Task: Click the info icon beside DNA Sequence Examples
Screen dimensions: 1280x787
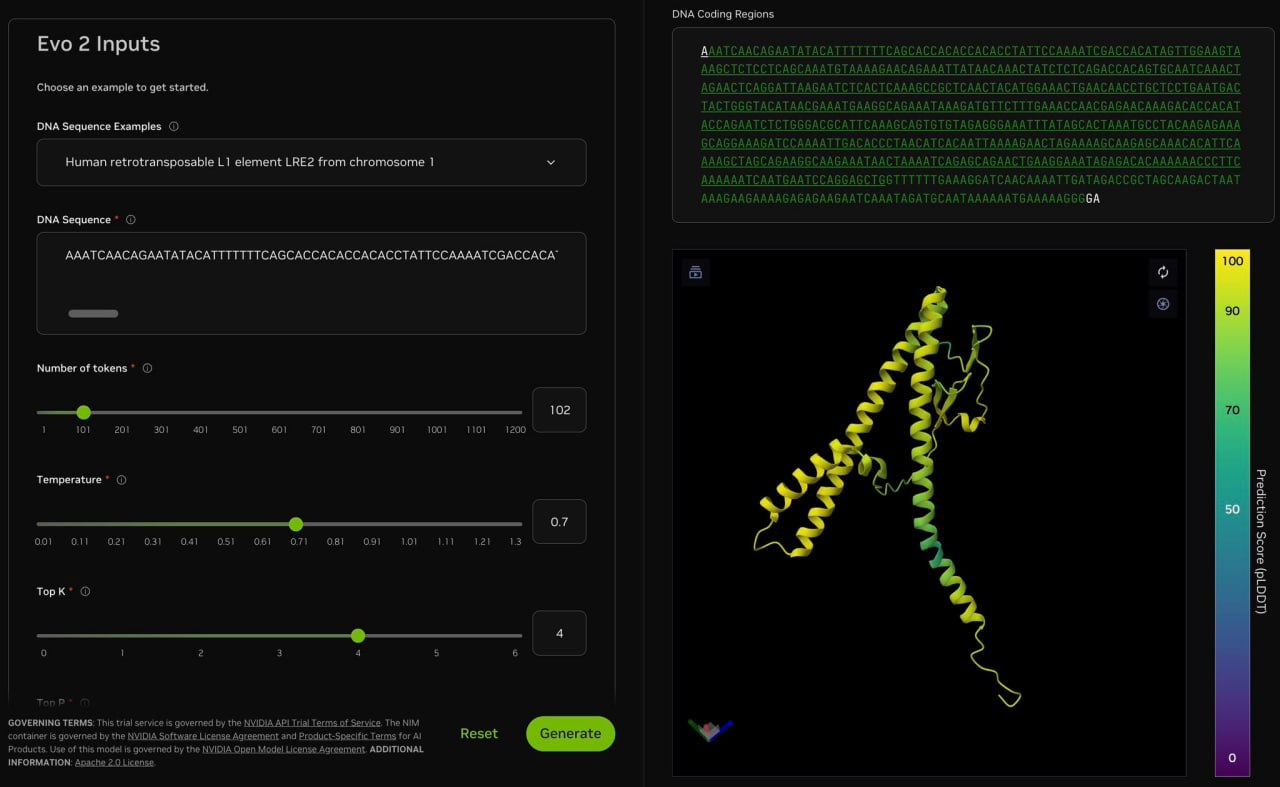Action: (174, 127)
